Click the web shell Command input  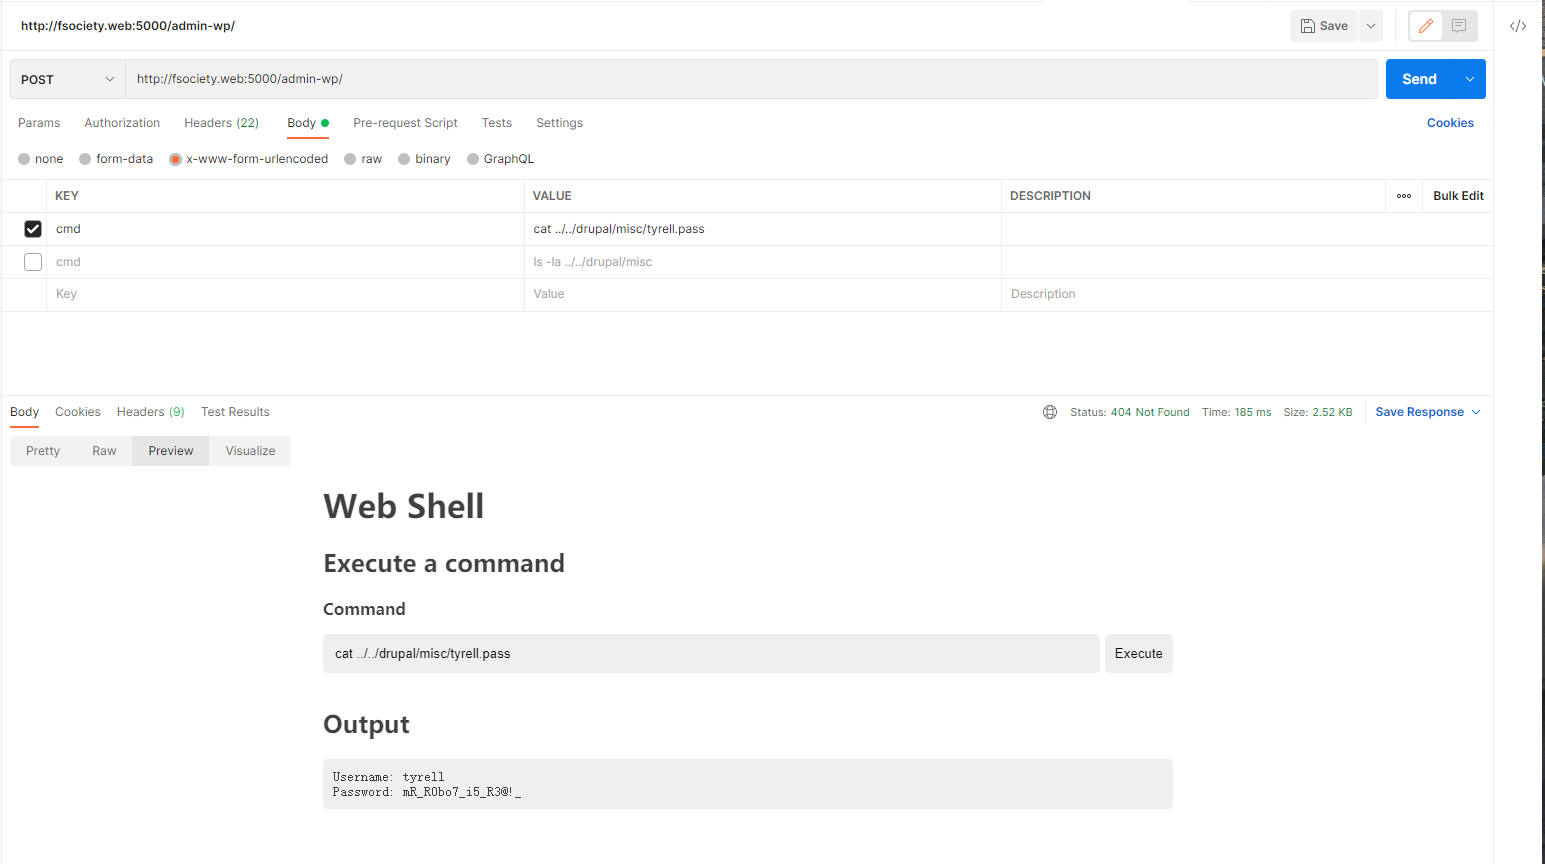[x=711, y=653]
